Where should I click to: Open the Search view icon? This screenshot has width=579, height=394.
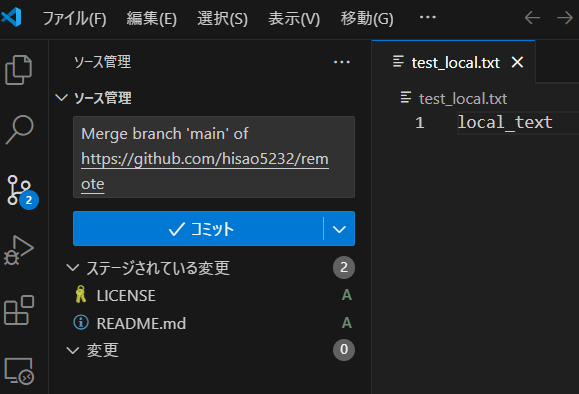click(19, 129)
